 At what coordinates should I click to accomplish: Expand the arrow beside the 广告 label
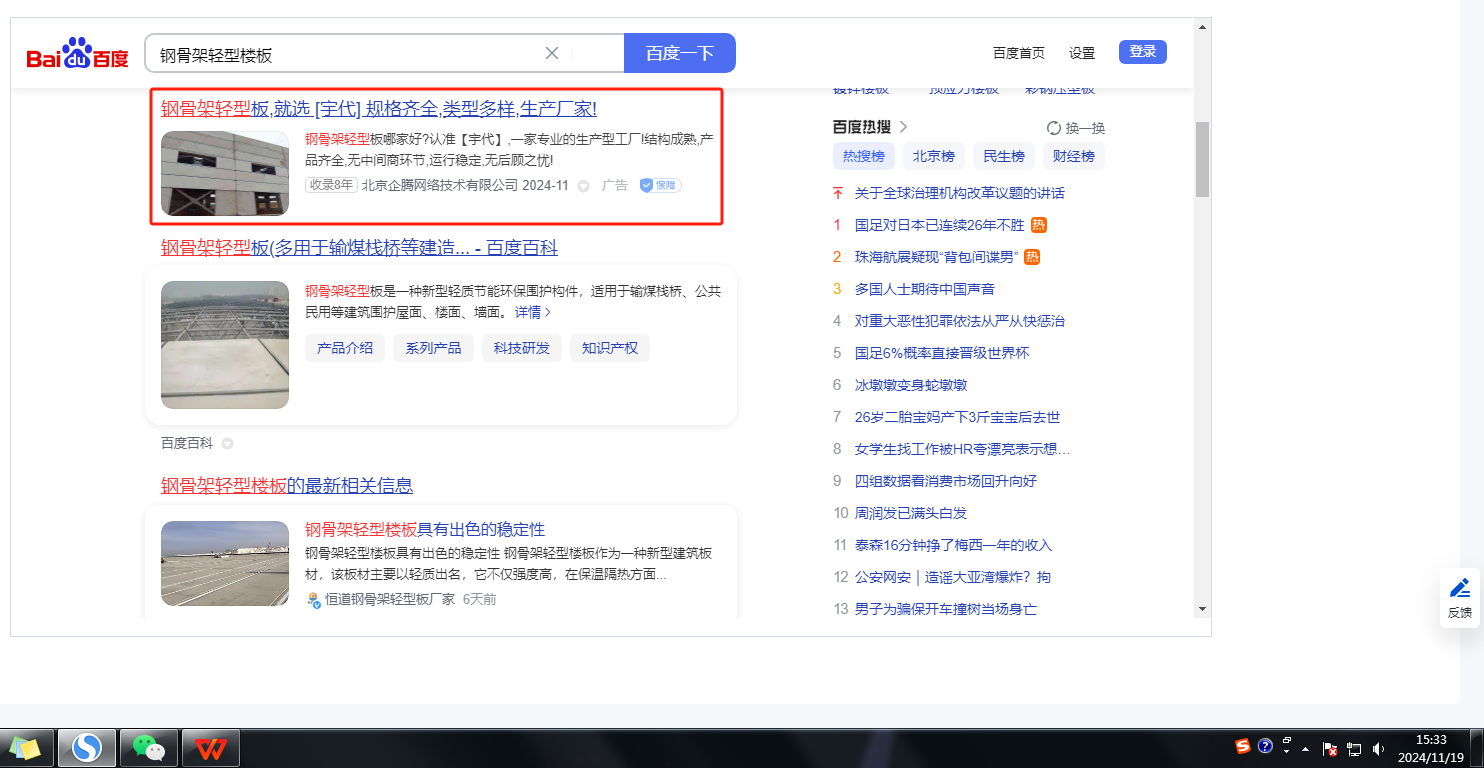tap(583, 186)
